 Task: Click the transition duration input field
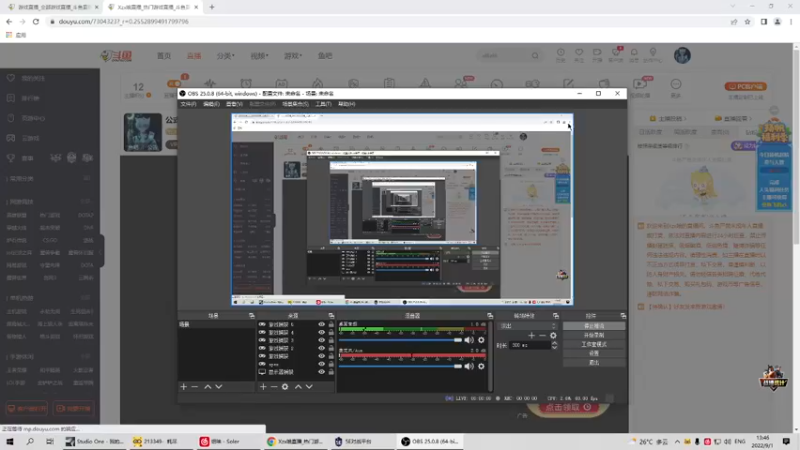tap(530, 345)
